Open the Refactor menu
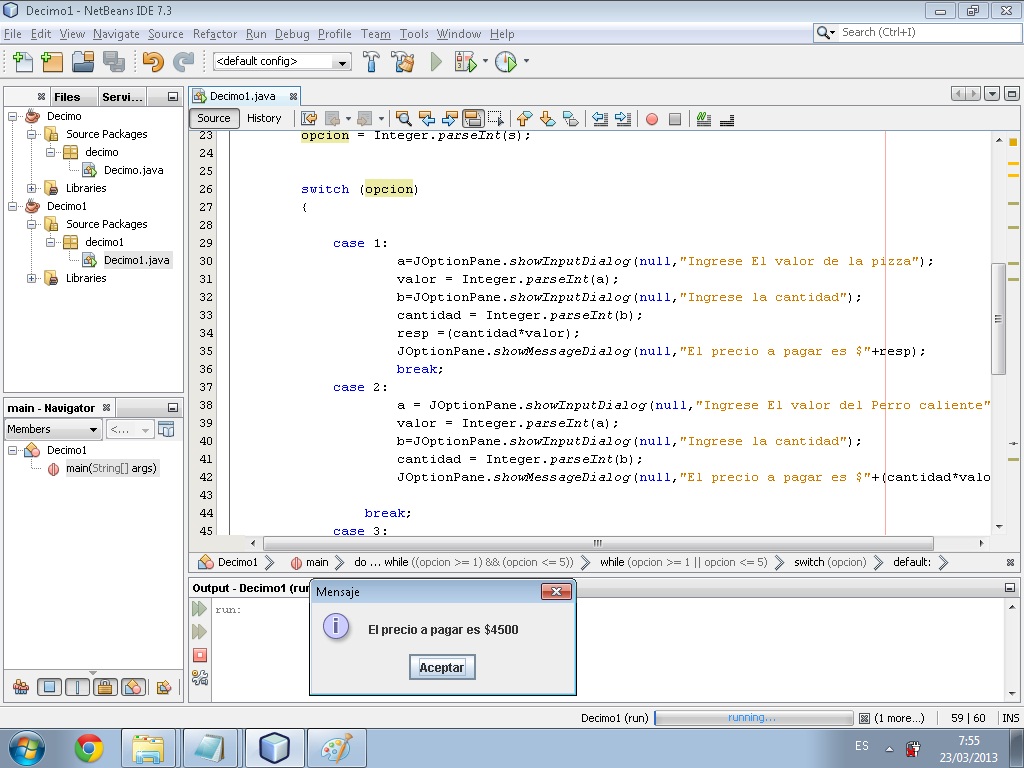This screenshot has height=768, width=1024. coord(214,33)
